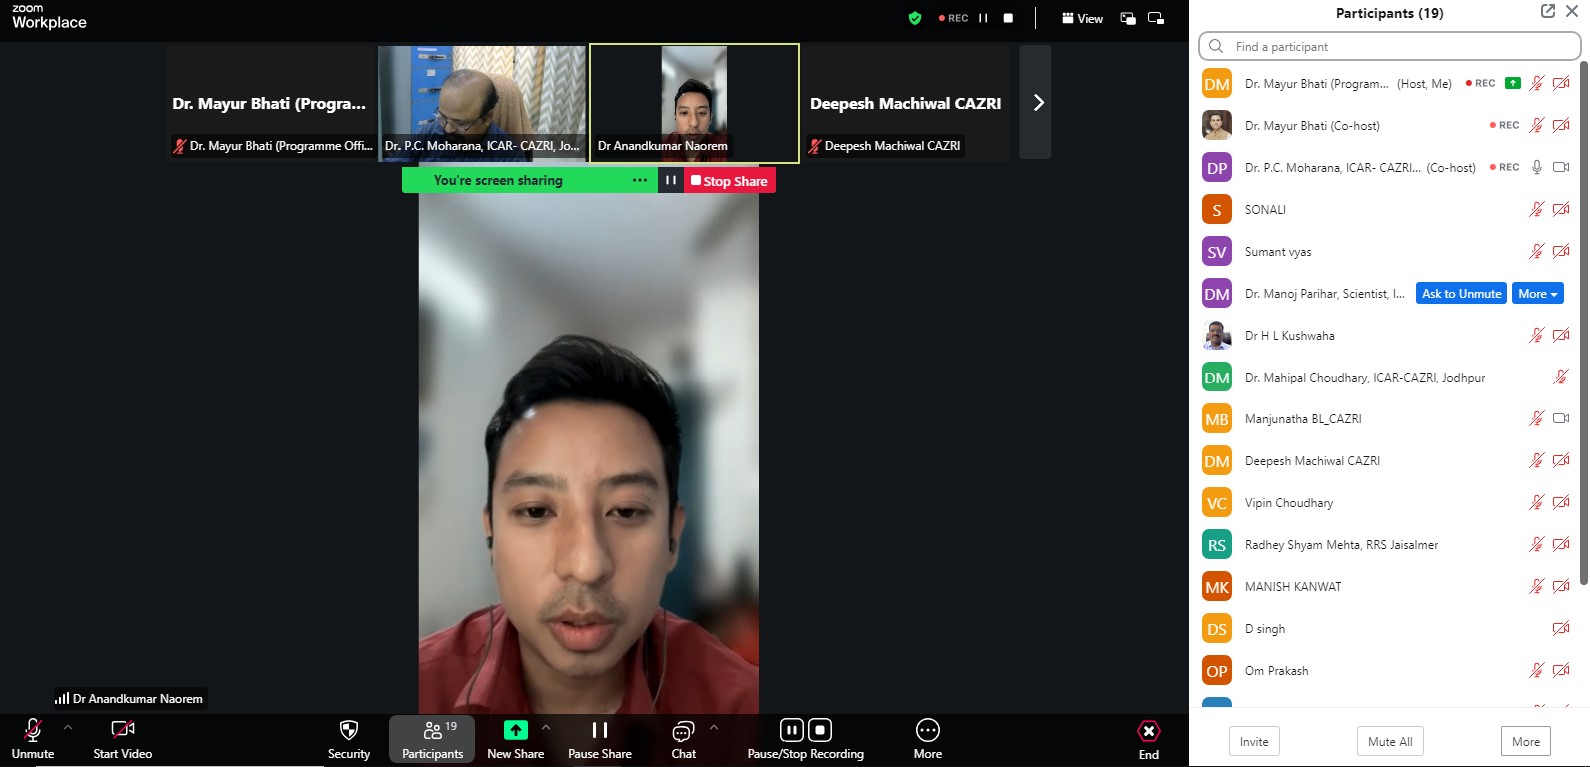Screen dimensions: 1590x767
Task: Show next video thumbnails with right arrow
Action: click(1036, 102)
